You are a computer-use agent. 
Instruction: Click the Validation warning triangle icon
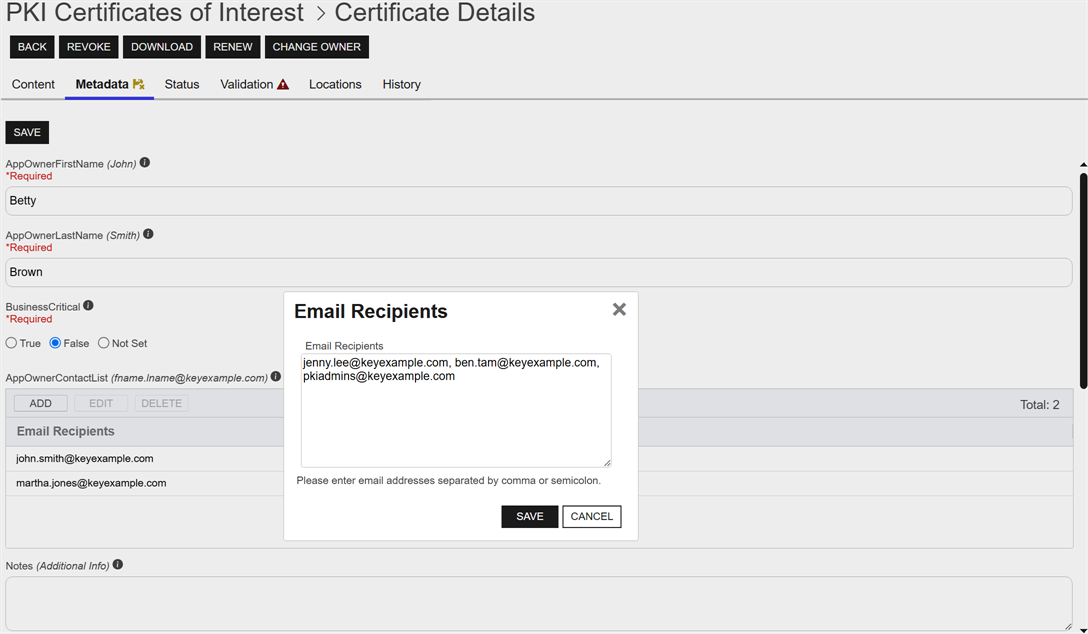tap(283, 85)
